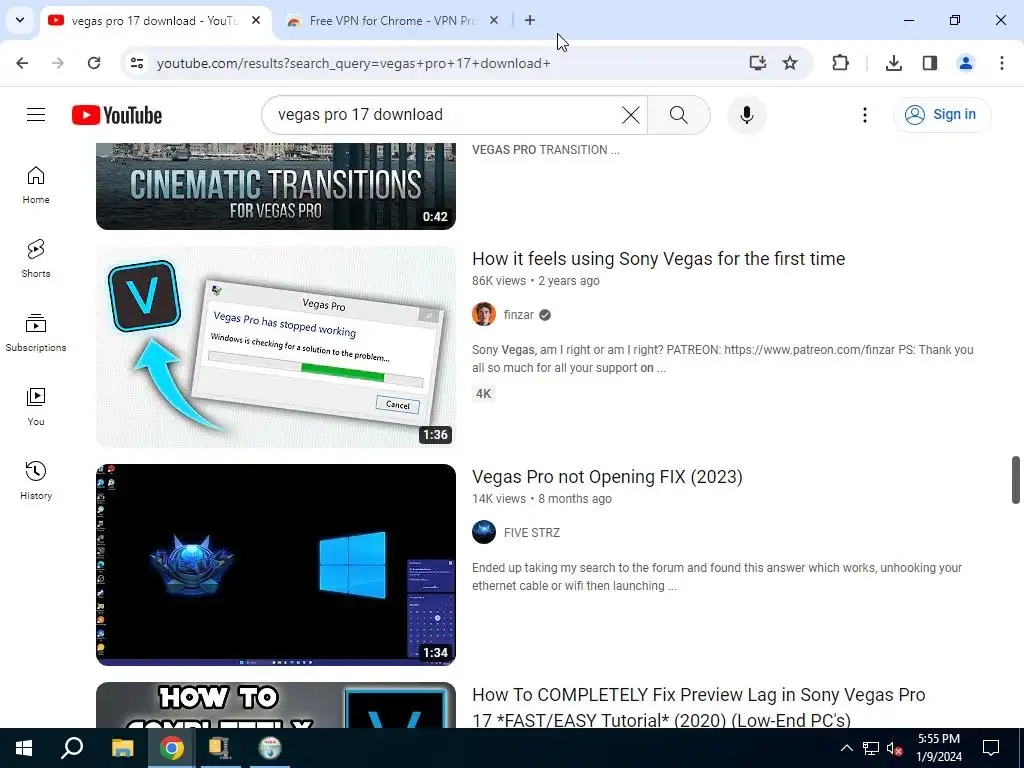View site information icon in address bar
Screen dimensions: 1024x768
point(136,63)
